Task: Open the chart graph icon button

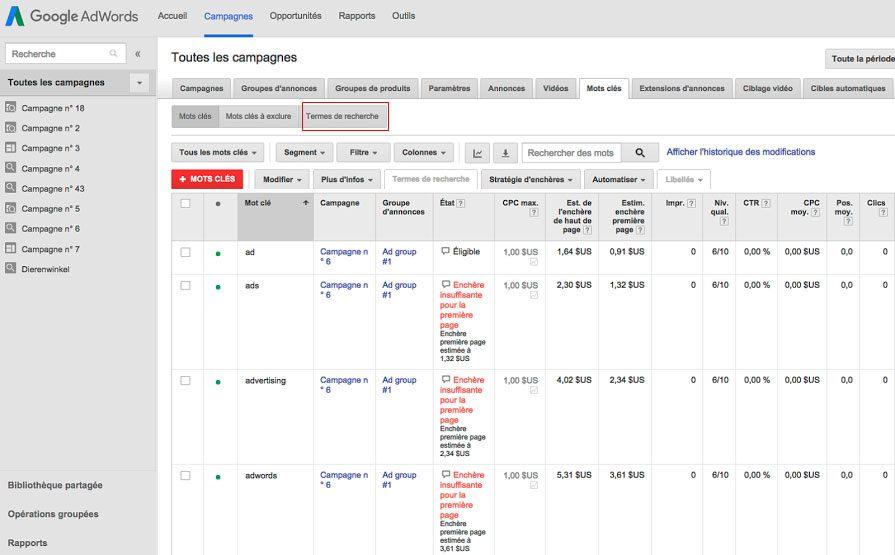Action: tap(477, 153)
